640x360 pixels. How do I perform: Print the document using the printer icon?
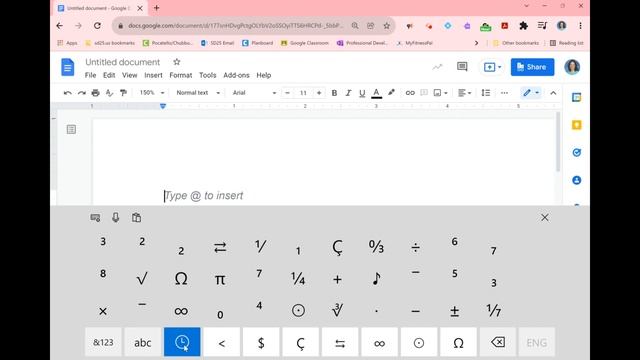(96, 93)
